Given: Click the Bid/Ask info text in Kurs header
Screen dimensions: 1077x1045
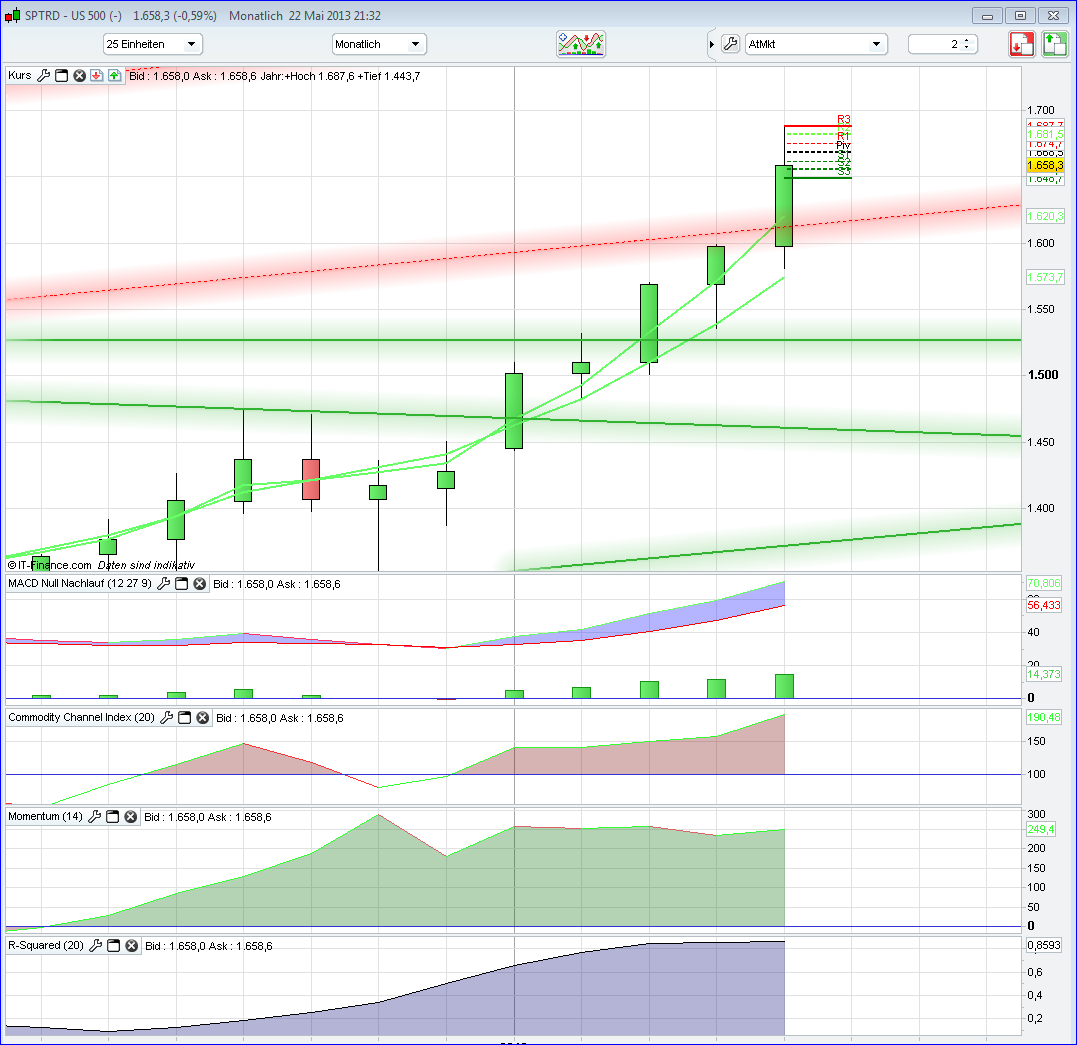Looking at the screenshot, I should pyautogui.click(x=275, y=76).
